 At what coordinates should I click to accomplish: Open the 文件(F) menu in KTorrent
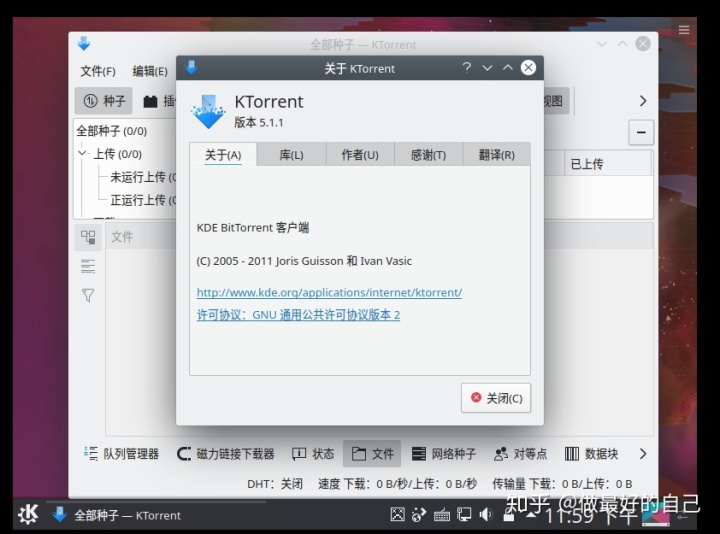point(98,71)
